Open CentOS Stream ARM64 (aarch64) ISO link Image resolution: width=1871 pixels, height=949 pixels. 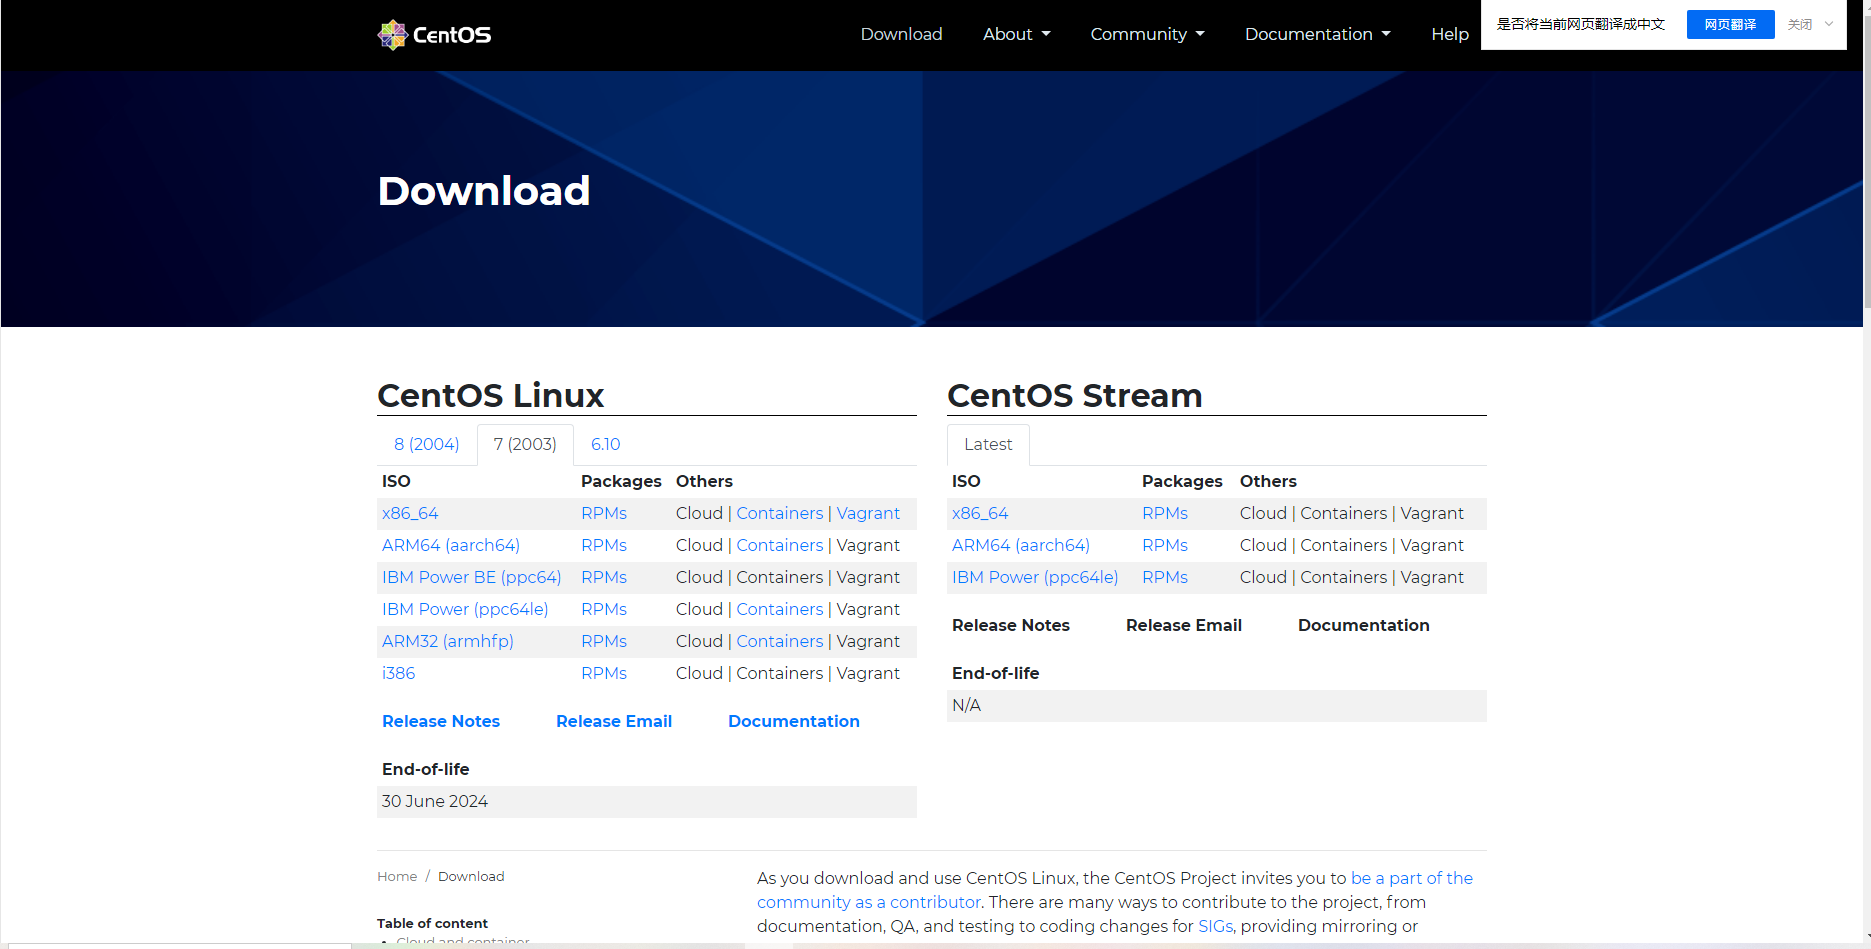pos(1021,545)
